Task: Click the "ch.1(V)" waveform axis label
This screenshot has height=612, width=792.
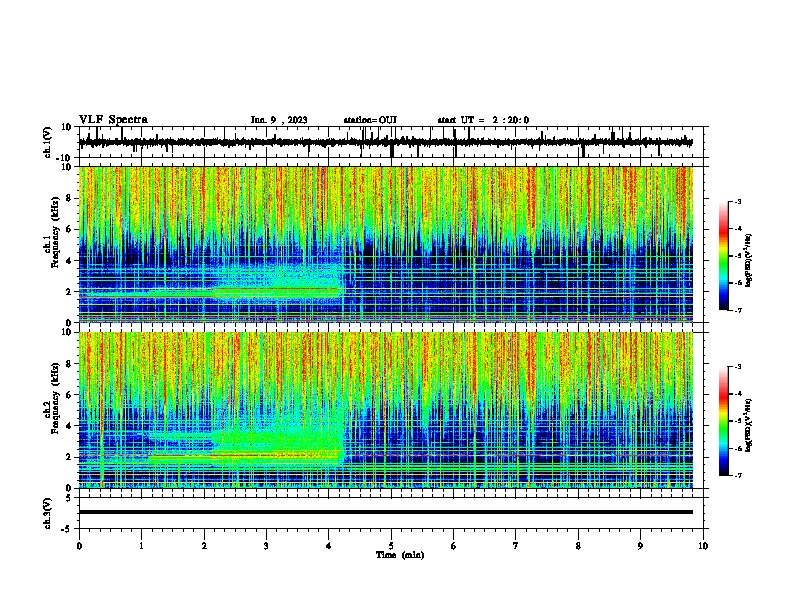Action: pyautogui.click(x=48, y=142)
